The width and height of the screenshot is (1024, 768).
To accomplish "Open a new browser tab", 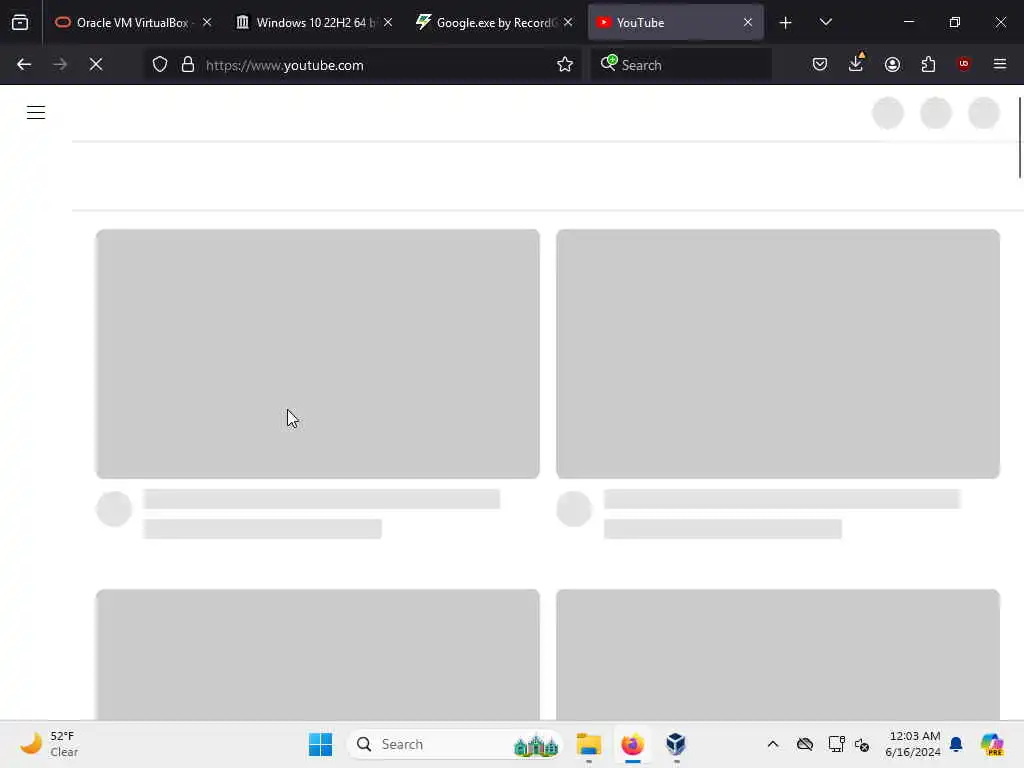I will pos(785,23).
